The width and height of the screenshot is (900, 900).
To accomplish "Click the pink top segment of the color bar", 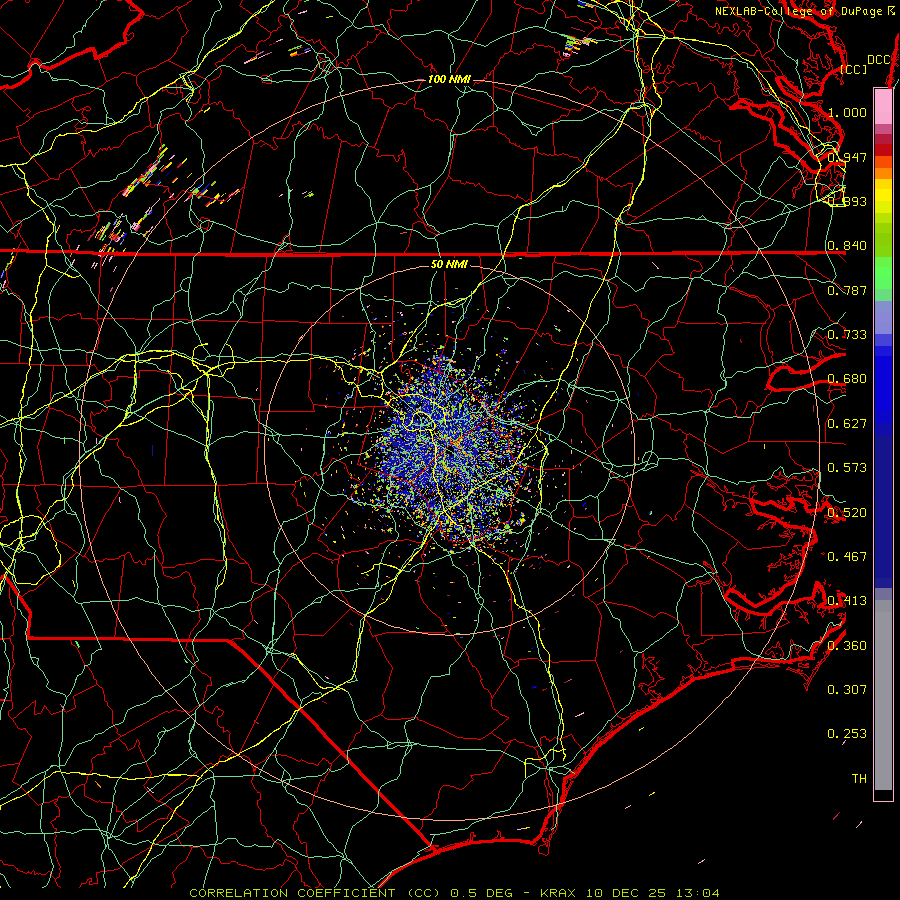I will [x=883, y=106].
